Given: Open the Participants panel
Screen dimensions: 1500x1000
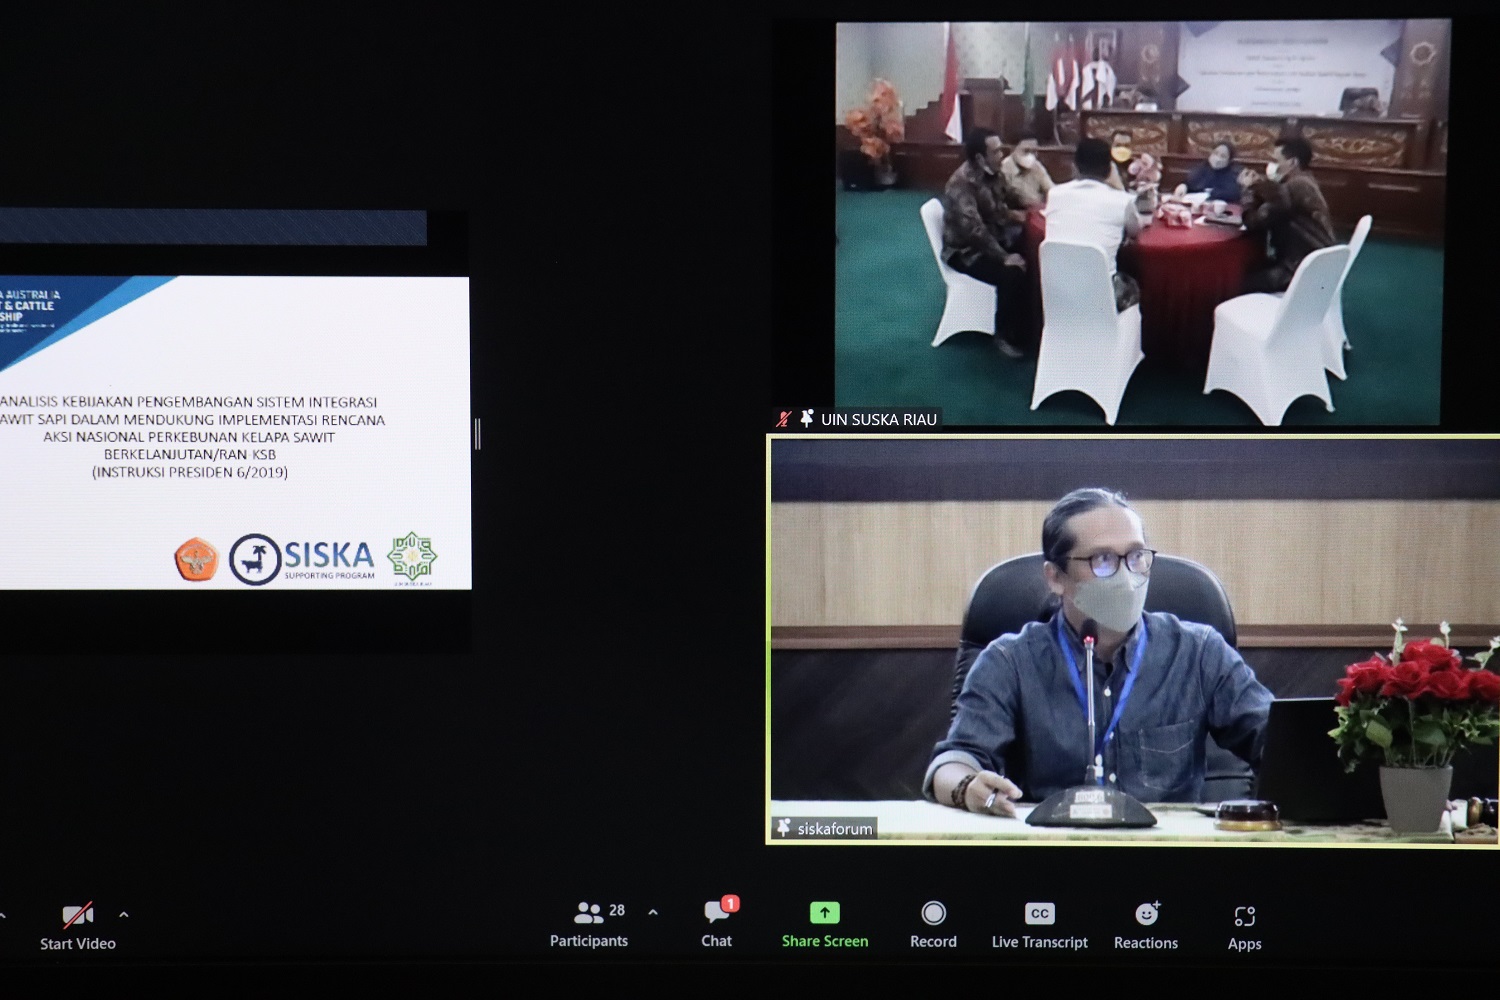Looking at the screenshot, I should [x=588, y=925].
